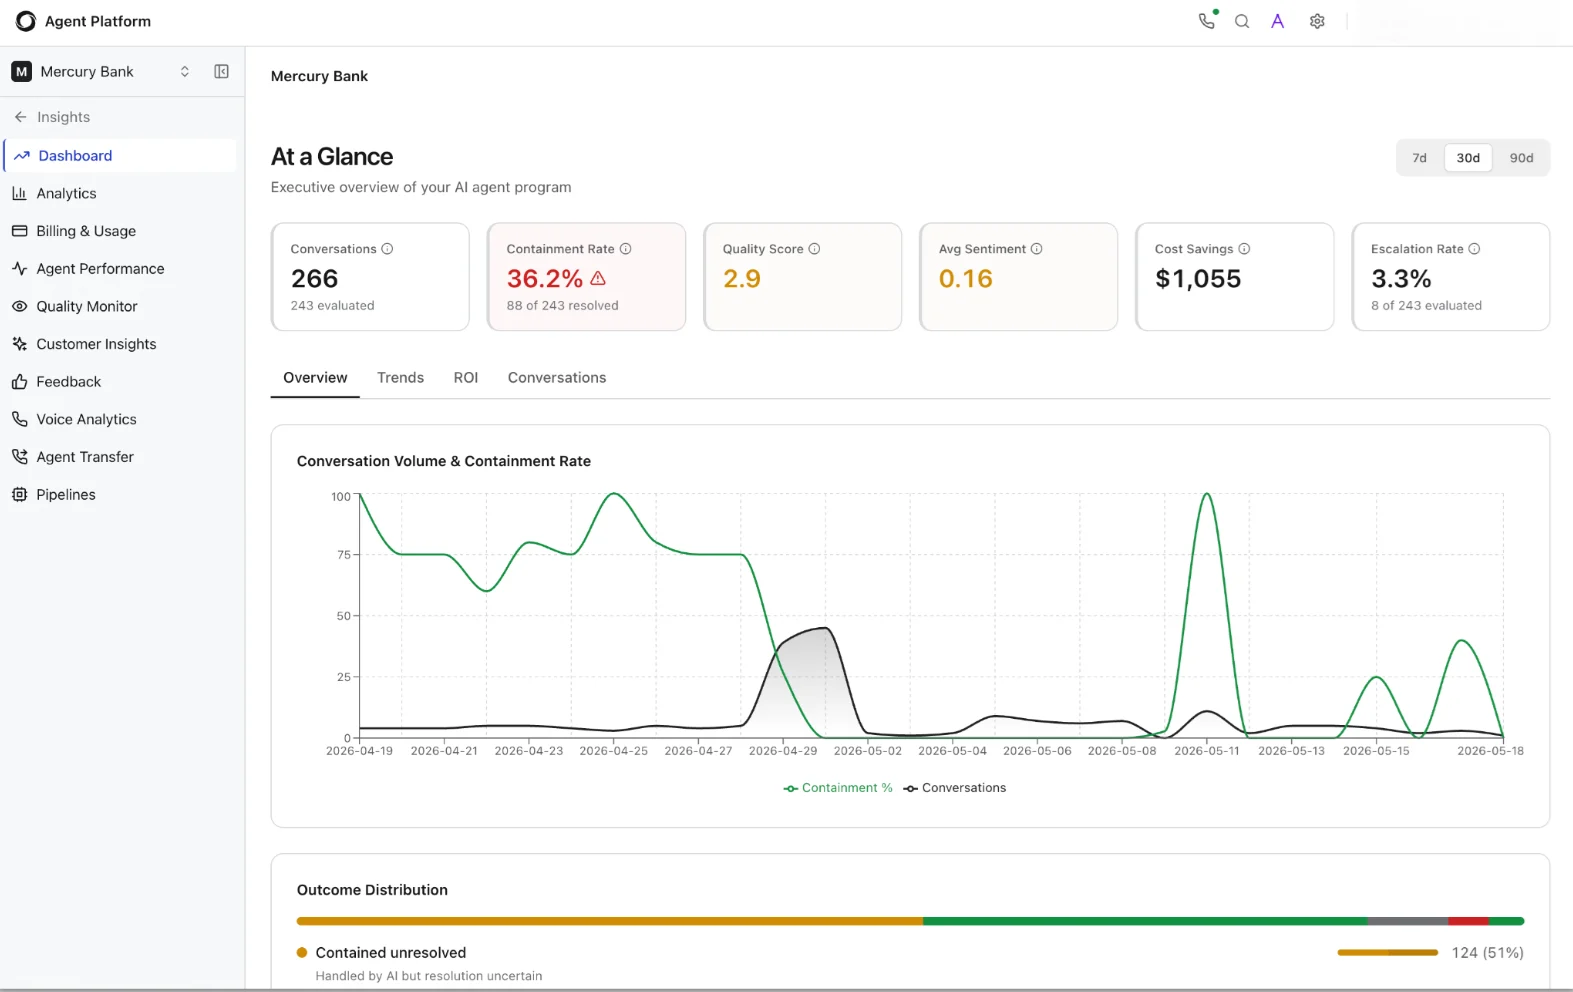Viewport: 1573px width, 992px height.
Task: Open Analytics in the sidebar
Action: click(x=122, y=193)
